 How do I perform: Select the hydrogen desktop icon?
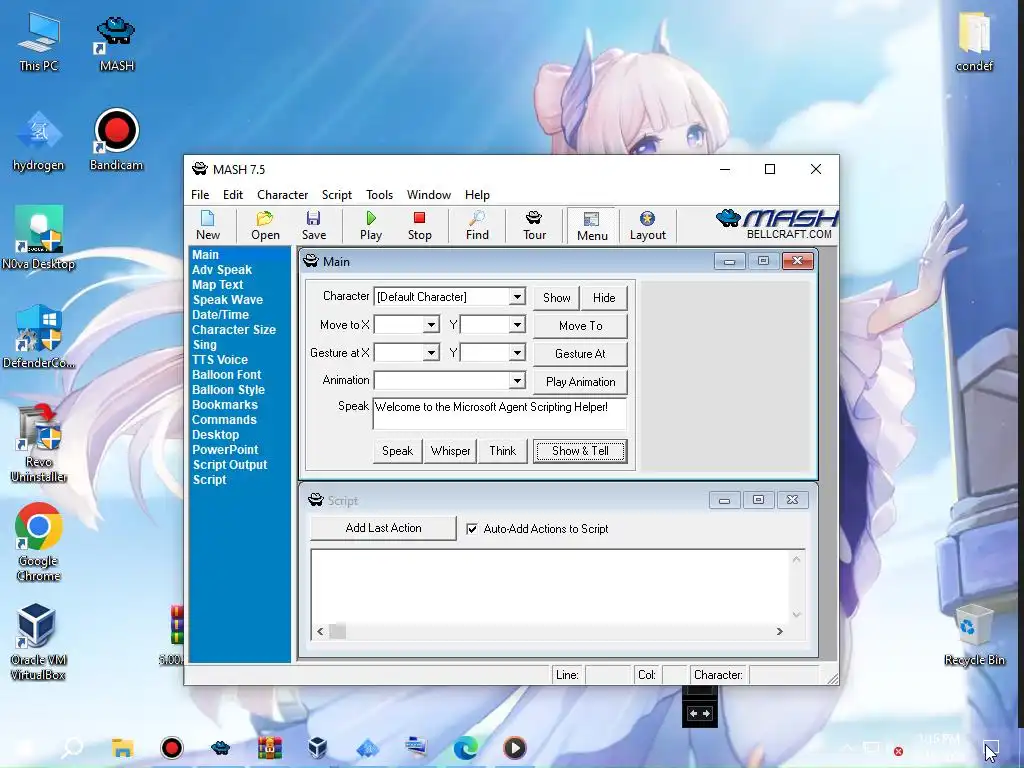[39, 141]
